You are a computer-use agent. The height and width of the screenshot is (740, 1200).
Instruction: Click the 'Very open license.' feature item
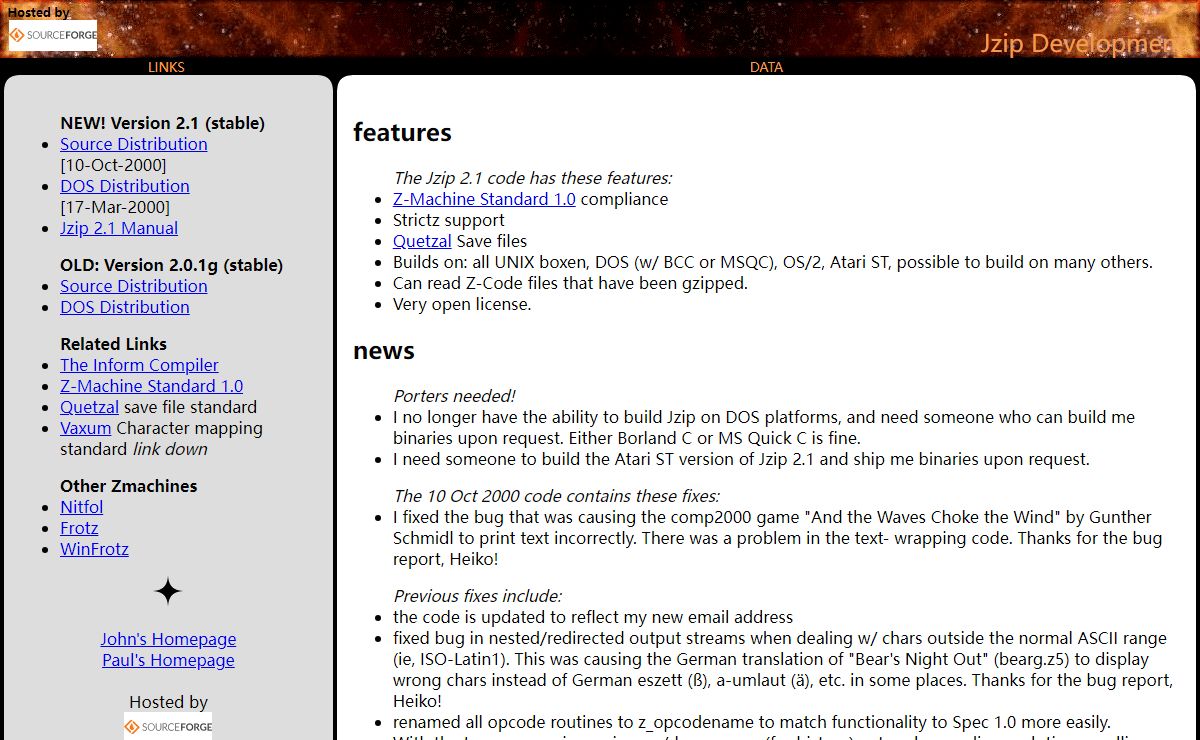pyautogui.click(x=462, y=304)
